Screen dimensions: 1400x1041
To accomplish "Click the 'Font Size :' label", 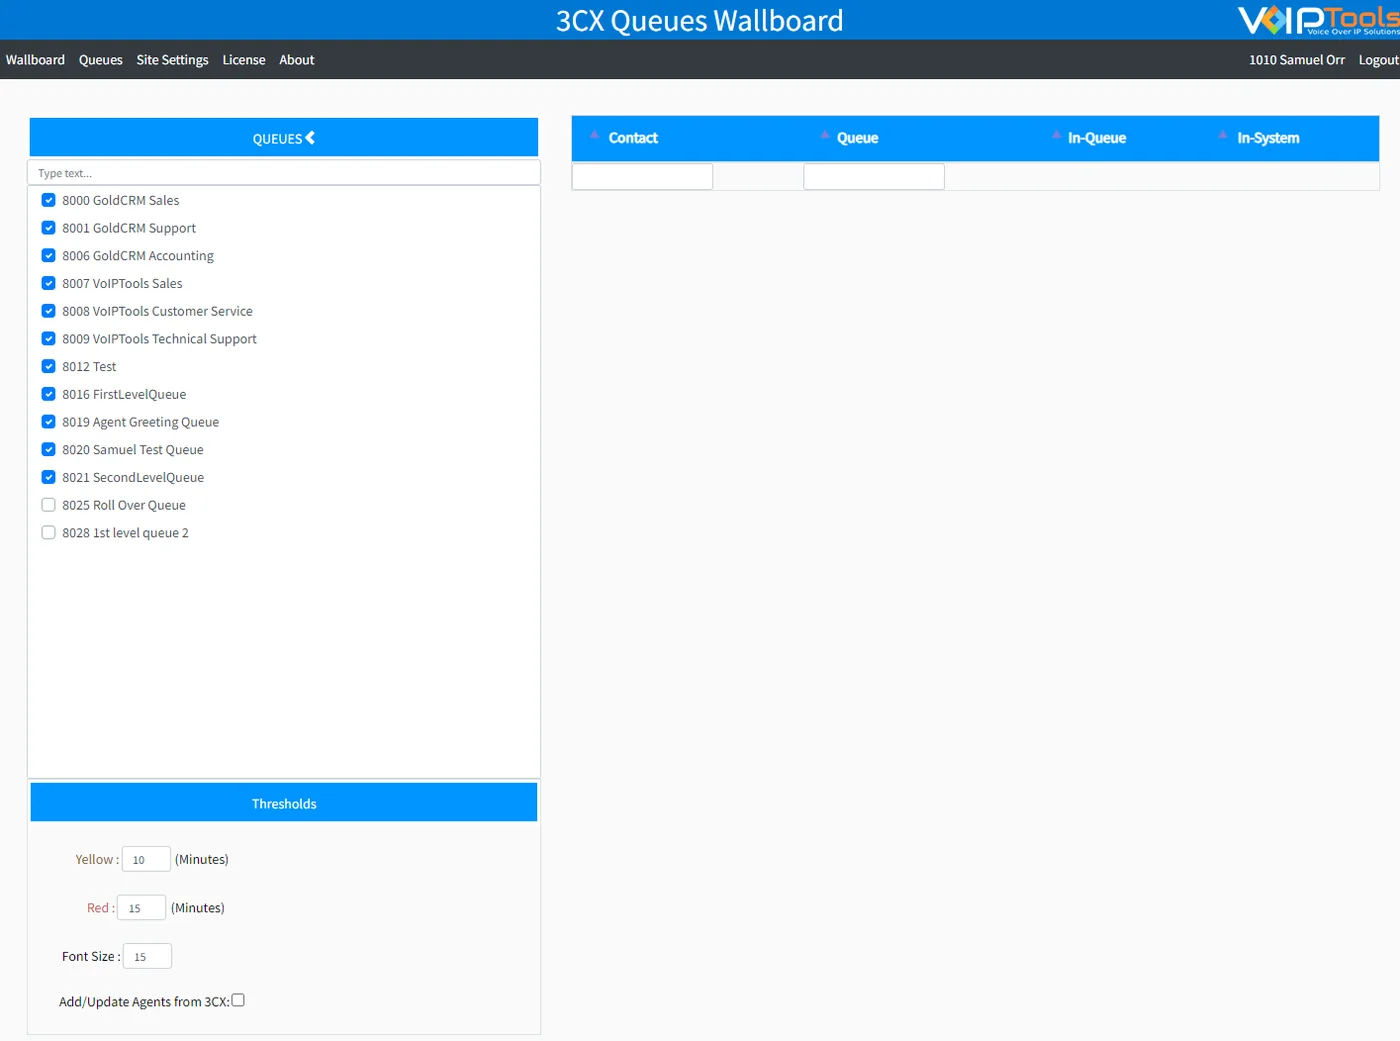I will (91, 956).
